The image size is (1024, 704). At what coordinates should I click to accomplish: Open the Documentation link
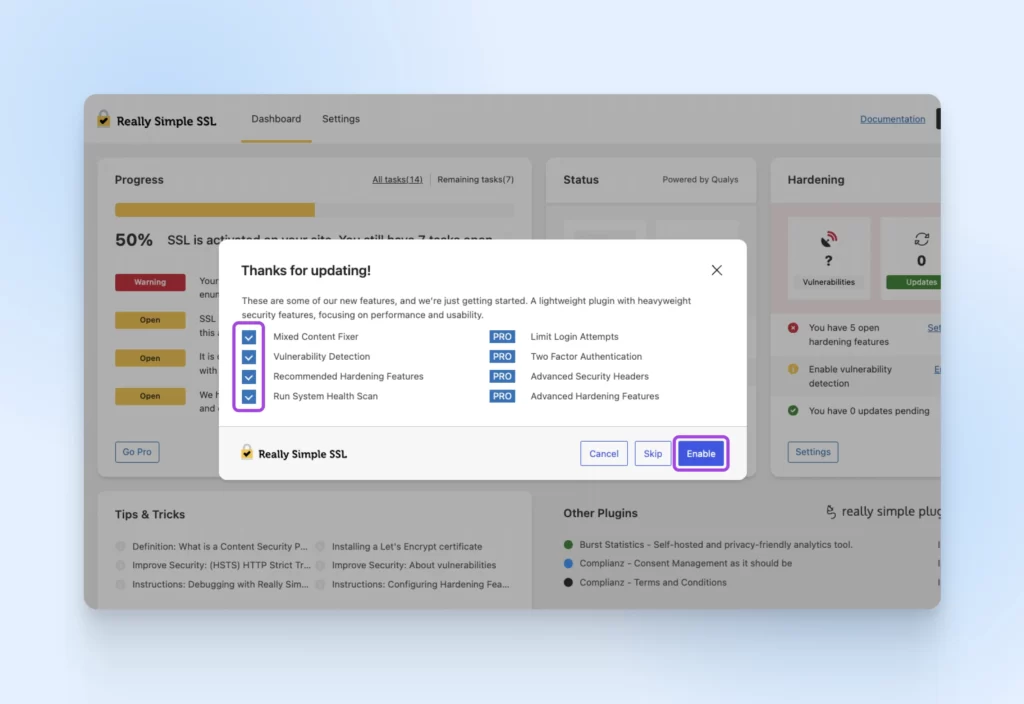pyautogui.click(x=892, y=120)
